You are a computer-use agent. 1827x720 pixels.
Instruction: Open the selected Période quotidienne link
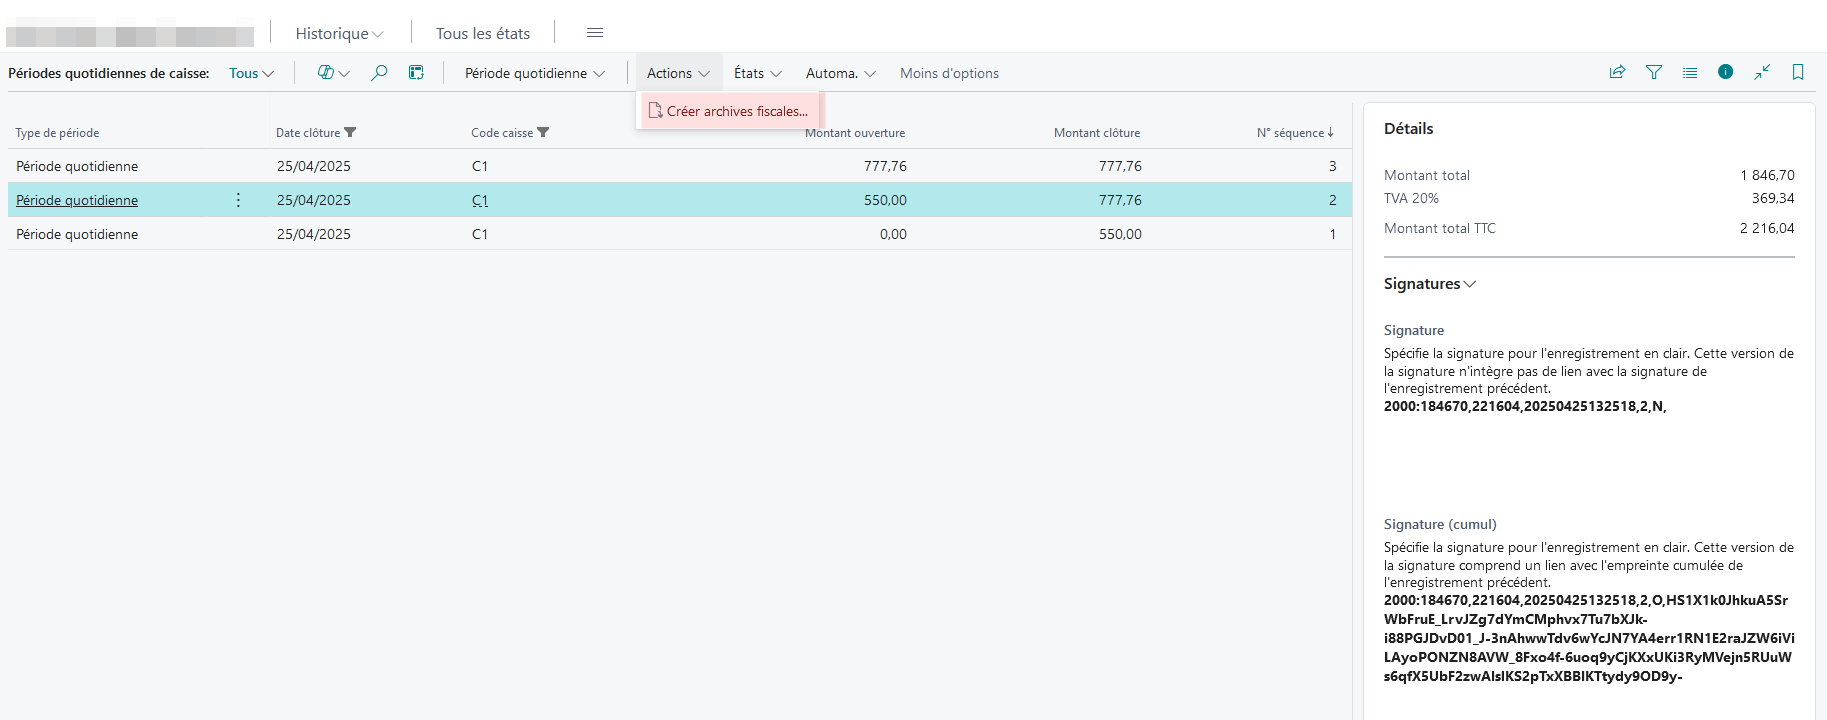pyautogui.click(x=77, y=200)
